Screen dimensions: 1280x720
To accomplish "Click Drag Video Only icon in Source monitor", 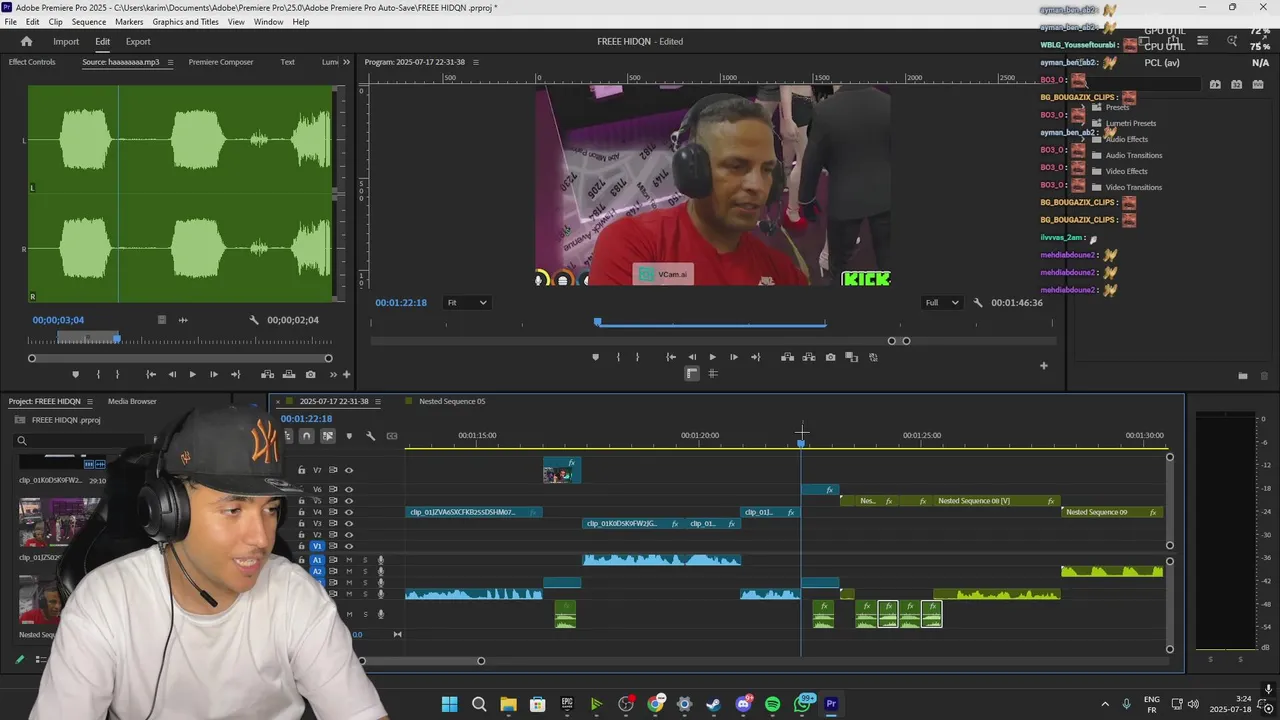I will [x=162, y=320].
